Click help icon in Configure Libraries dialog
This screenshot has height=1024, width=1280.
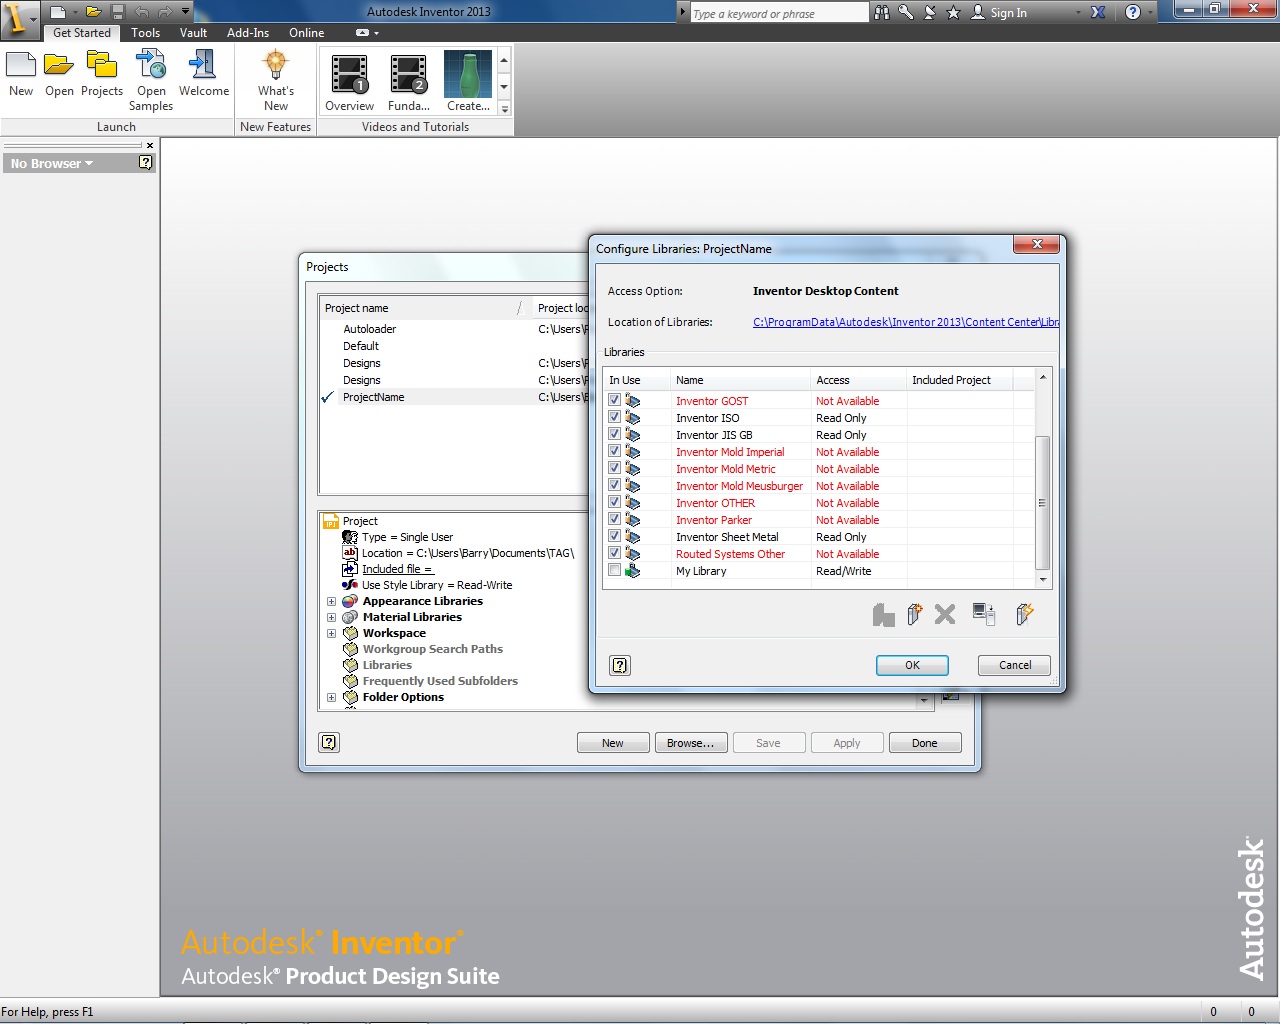coord(620,665)
